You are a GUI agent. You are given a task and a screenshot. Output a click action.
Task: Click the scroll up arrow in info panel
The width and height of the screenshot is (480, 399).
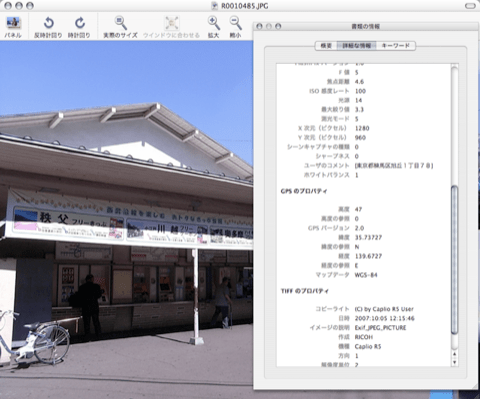point(454,354)
